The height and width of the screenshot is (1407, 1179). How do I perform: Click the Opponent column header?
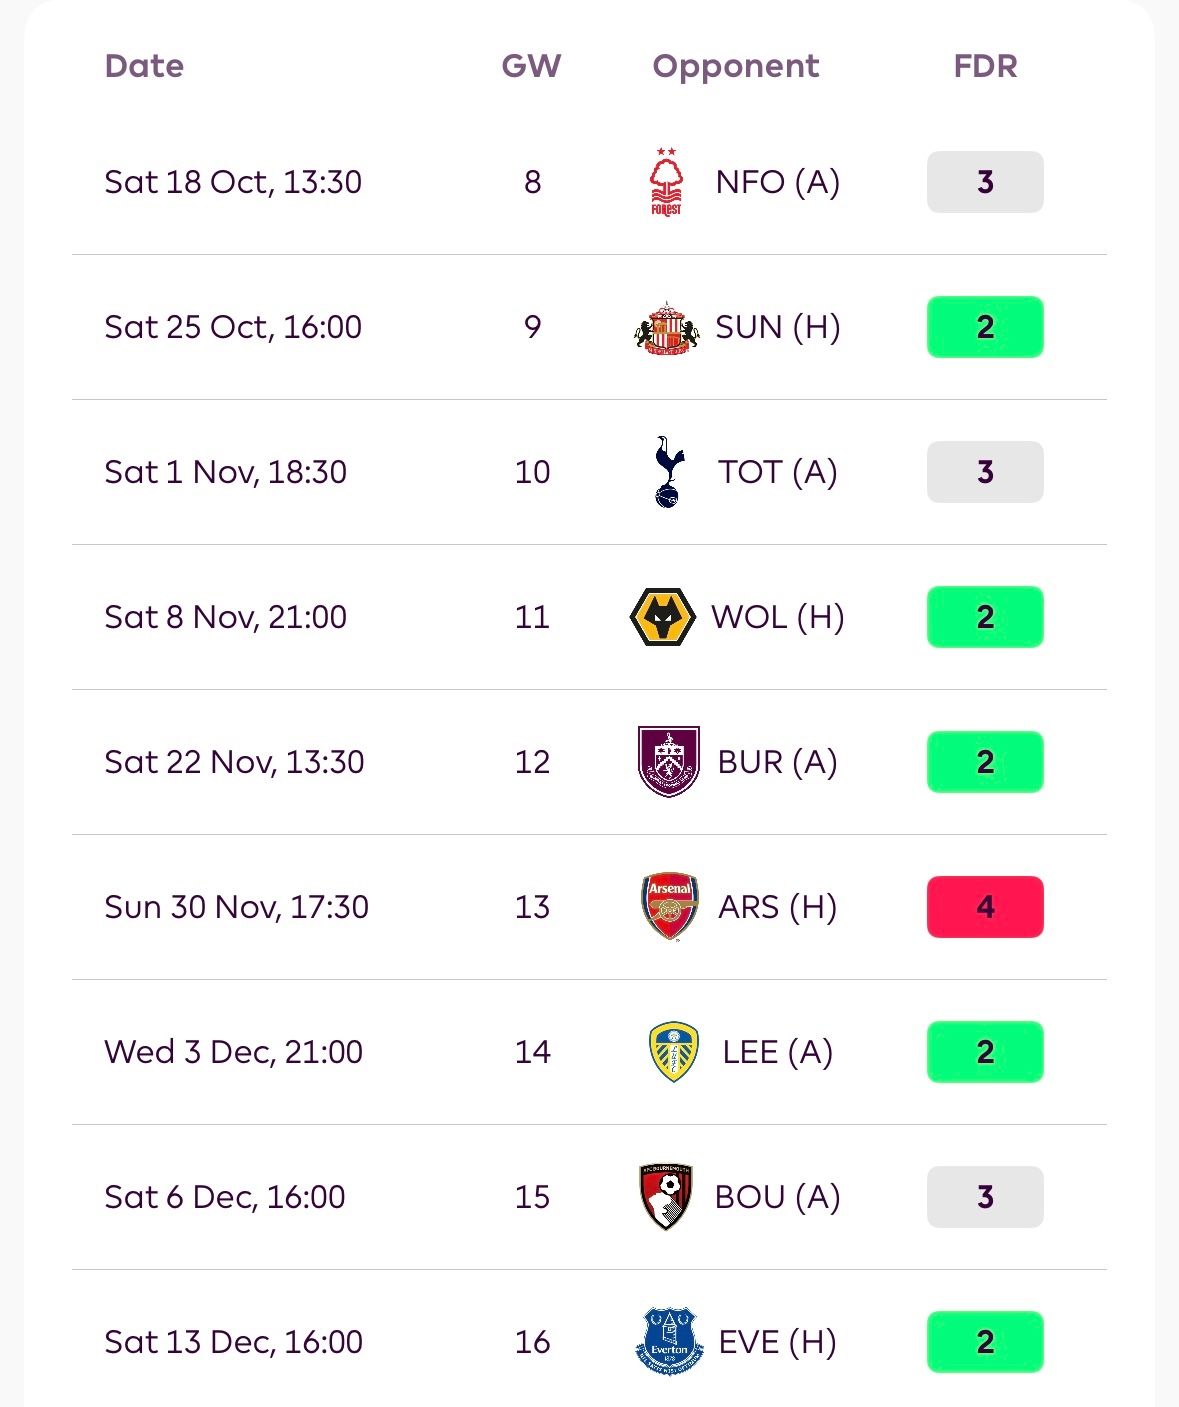pos(735,66)
